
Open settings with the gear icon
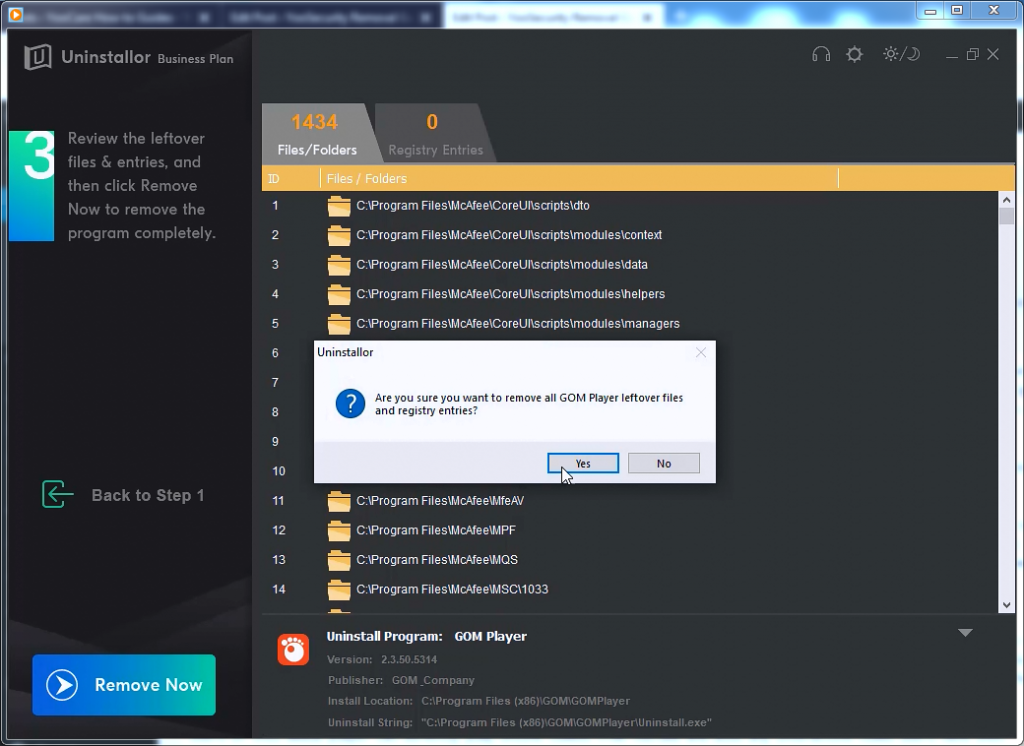[x=854, y=54]
